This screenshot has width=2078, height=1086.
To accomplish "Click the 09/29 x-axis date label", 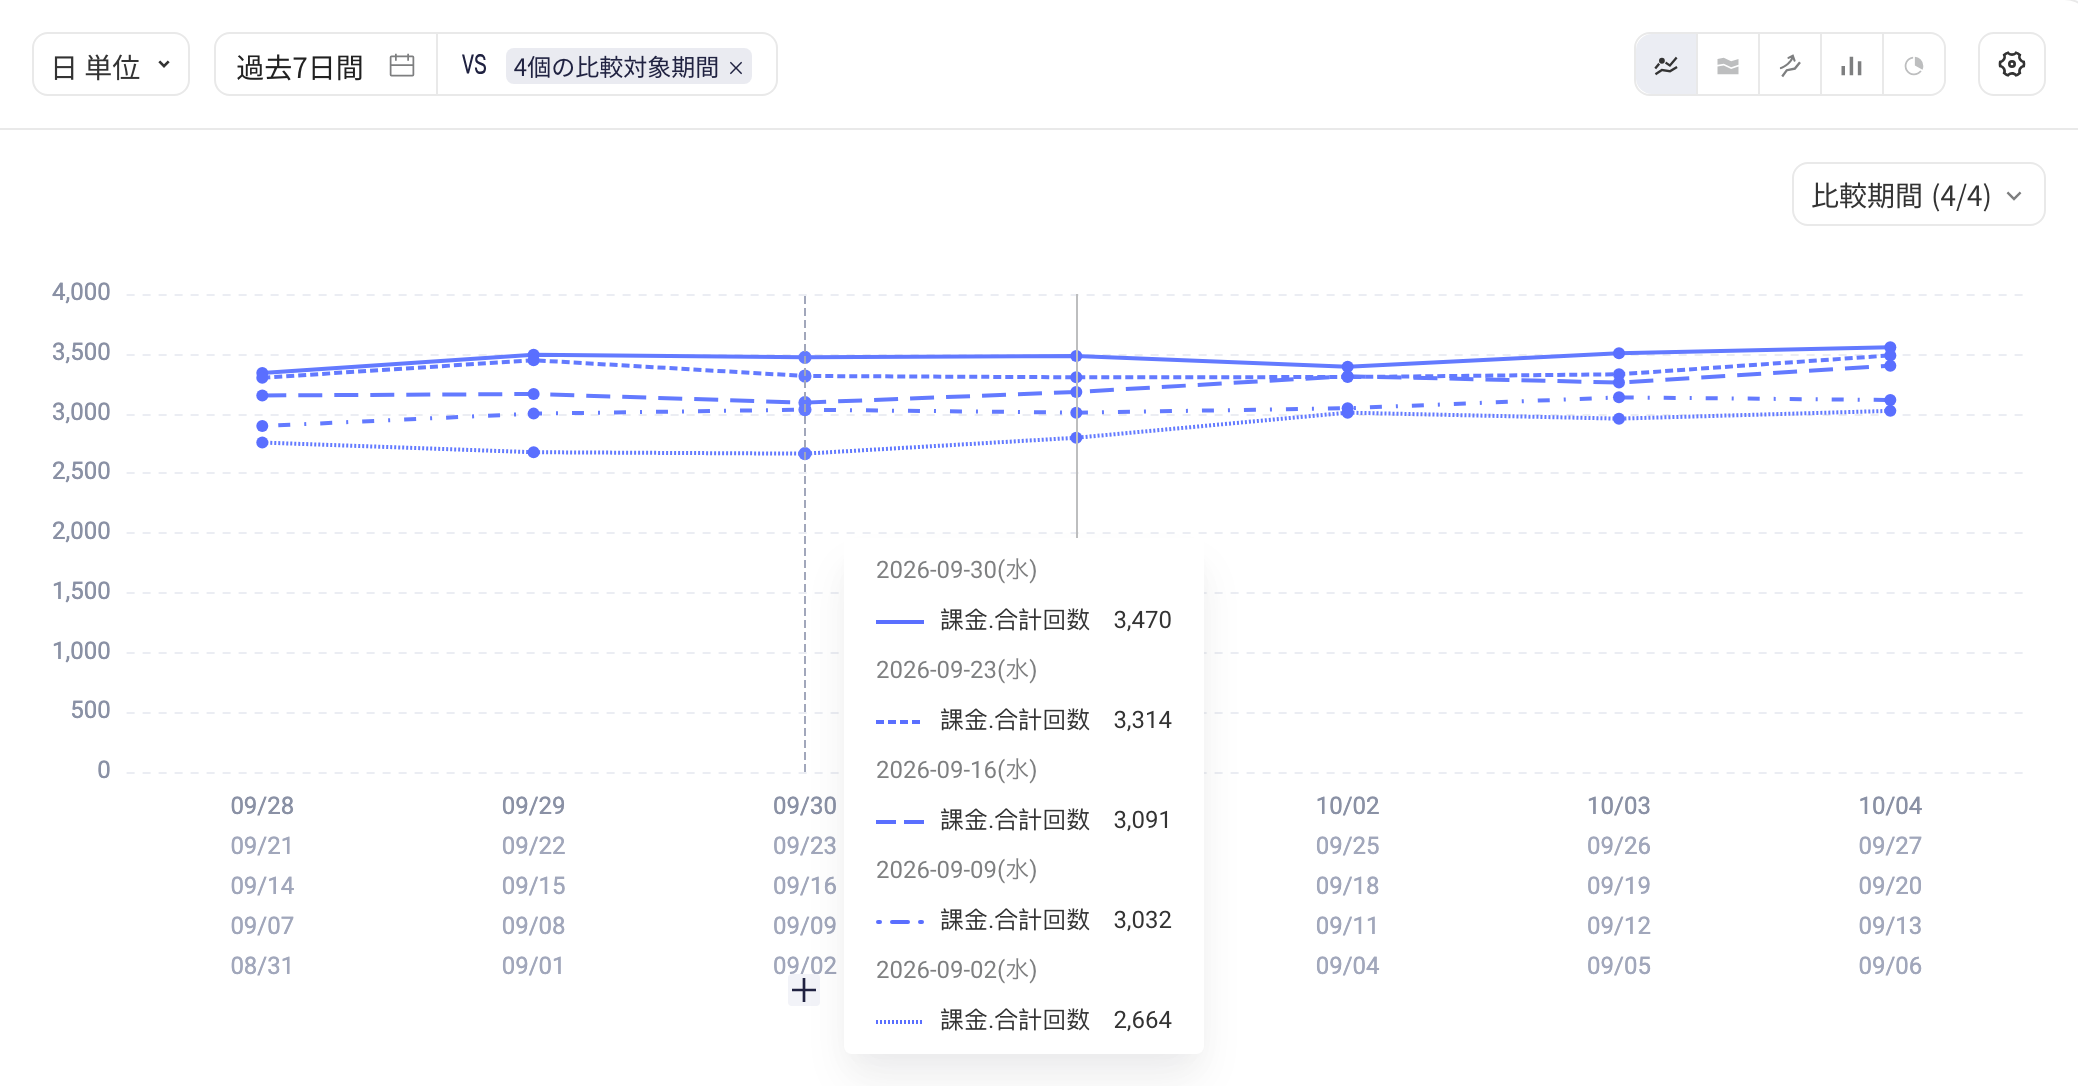I will (x=533, y=805).
